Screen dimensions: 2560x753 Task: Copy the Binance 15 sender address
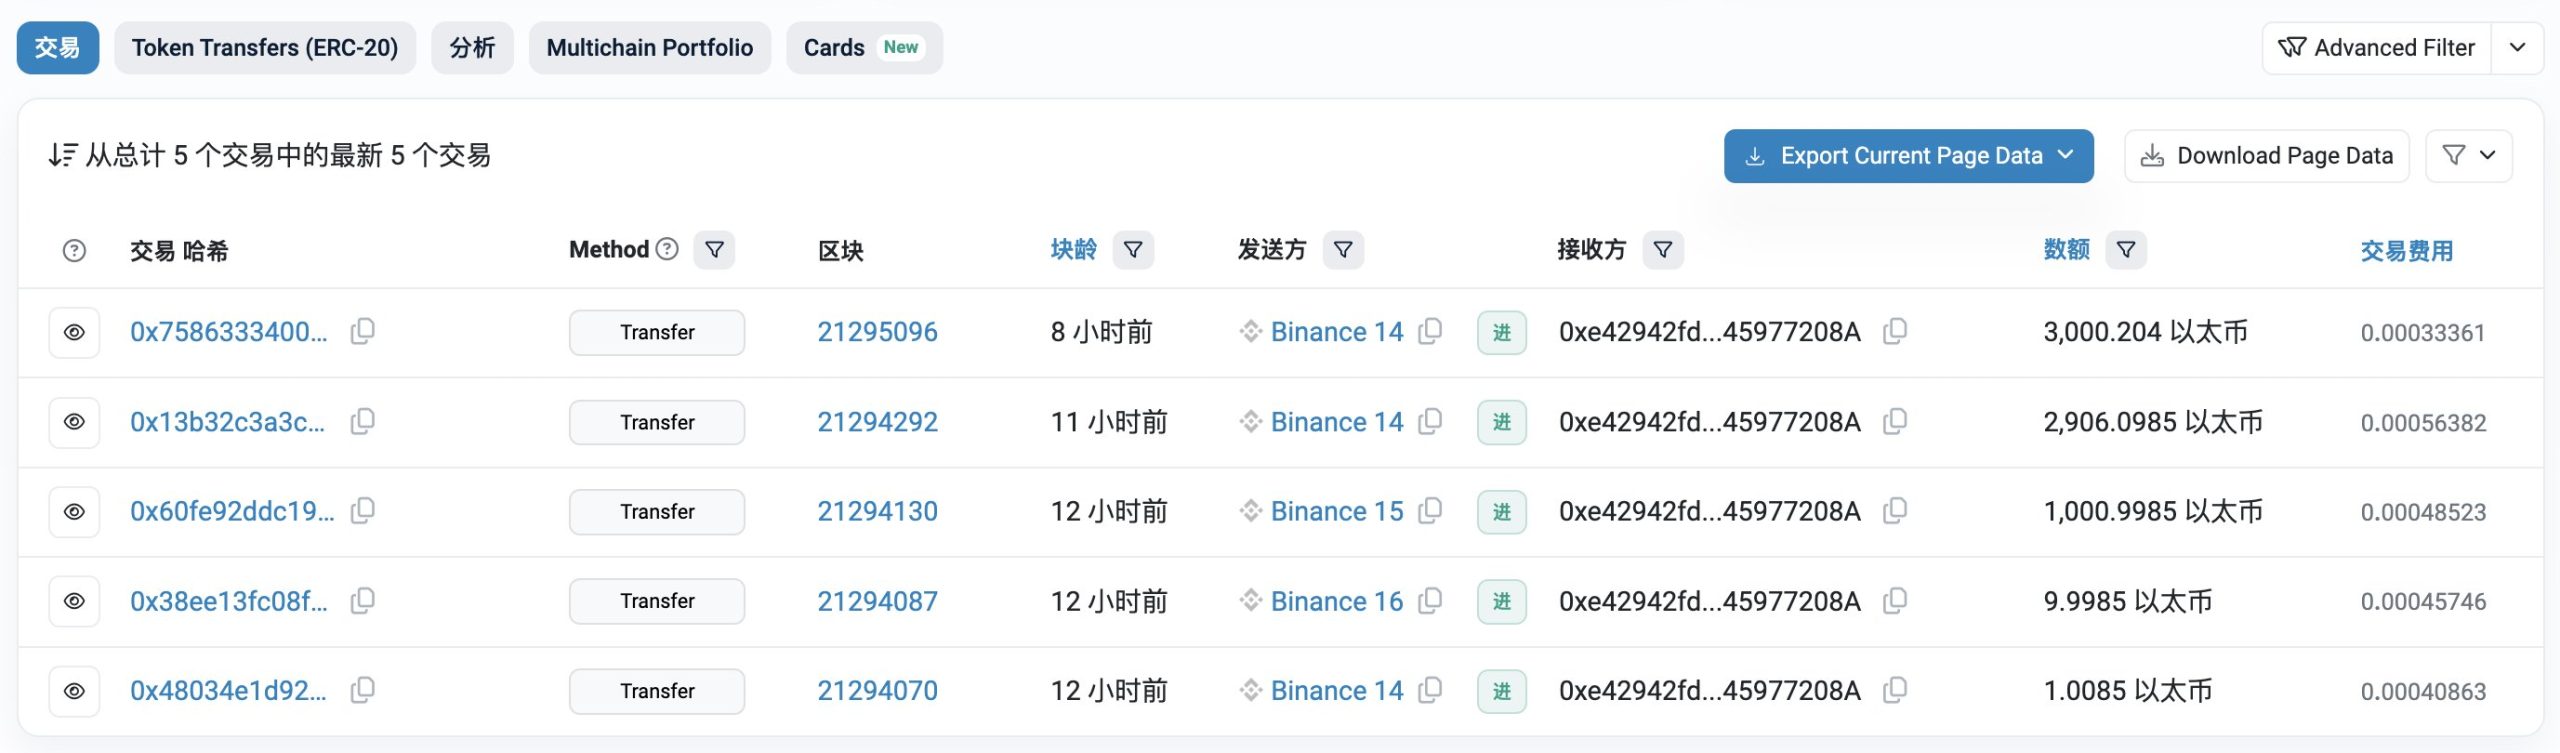click(x=1430, y=511)
